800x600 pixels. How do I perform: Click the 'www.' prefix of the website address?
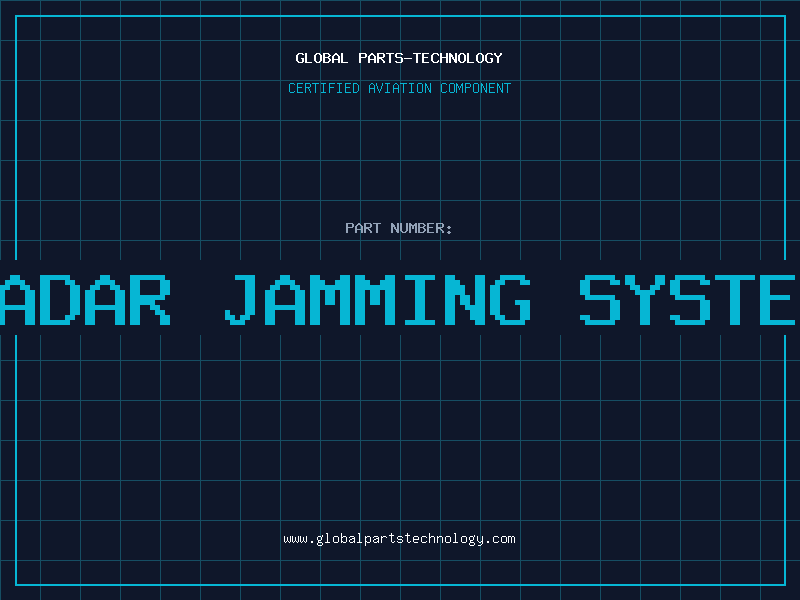[299, 539]
